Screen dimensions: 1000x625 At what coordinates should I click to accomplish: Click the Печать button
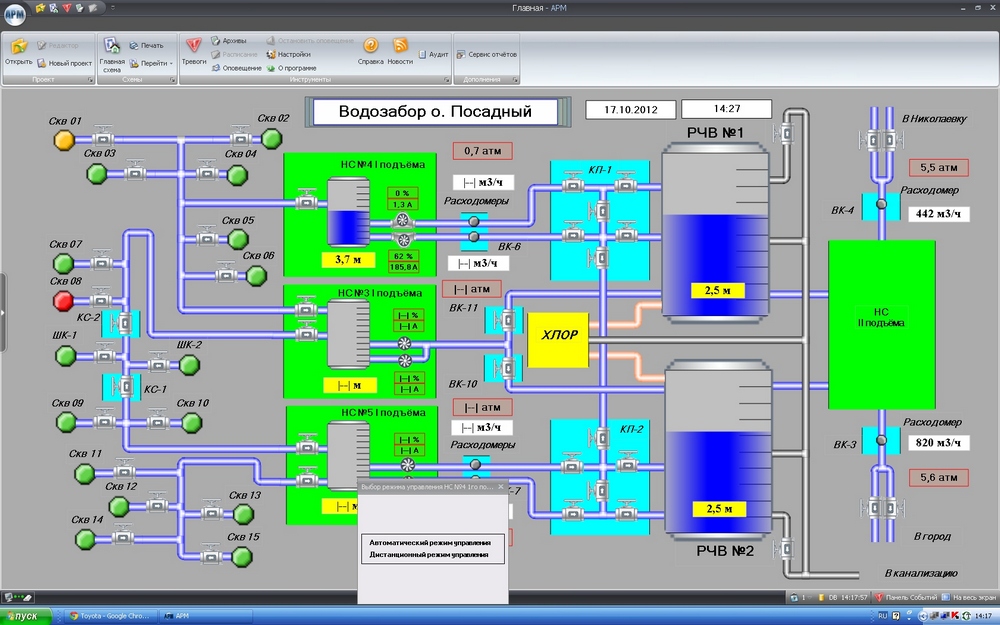pyautogui.click(x=146, y=45)
